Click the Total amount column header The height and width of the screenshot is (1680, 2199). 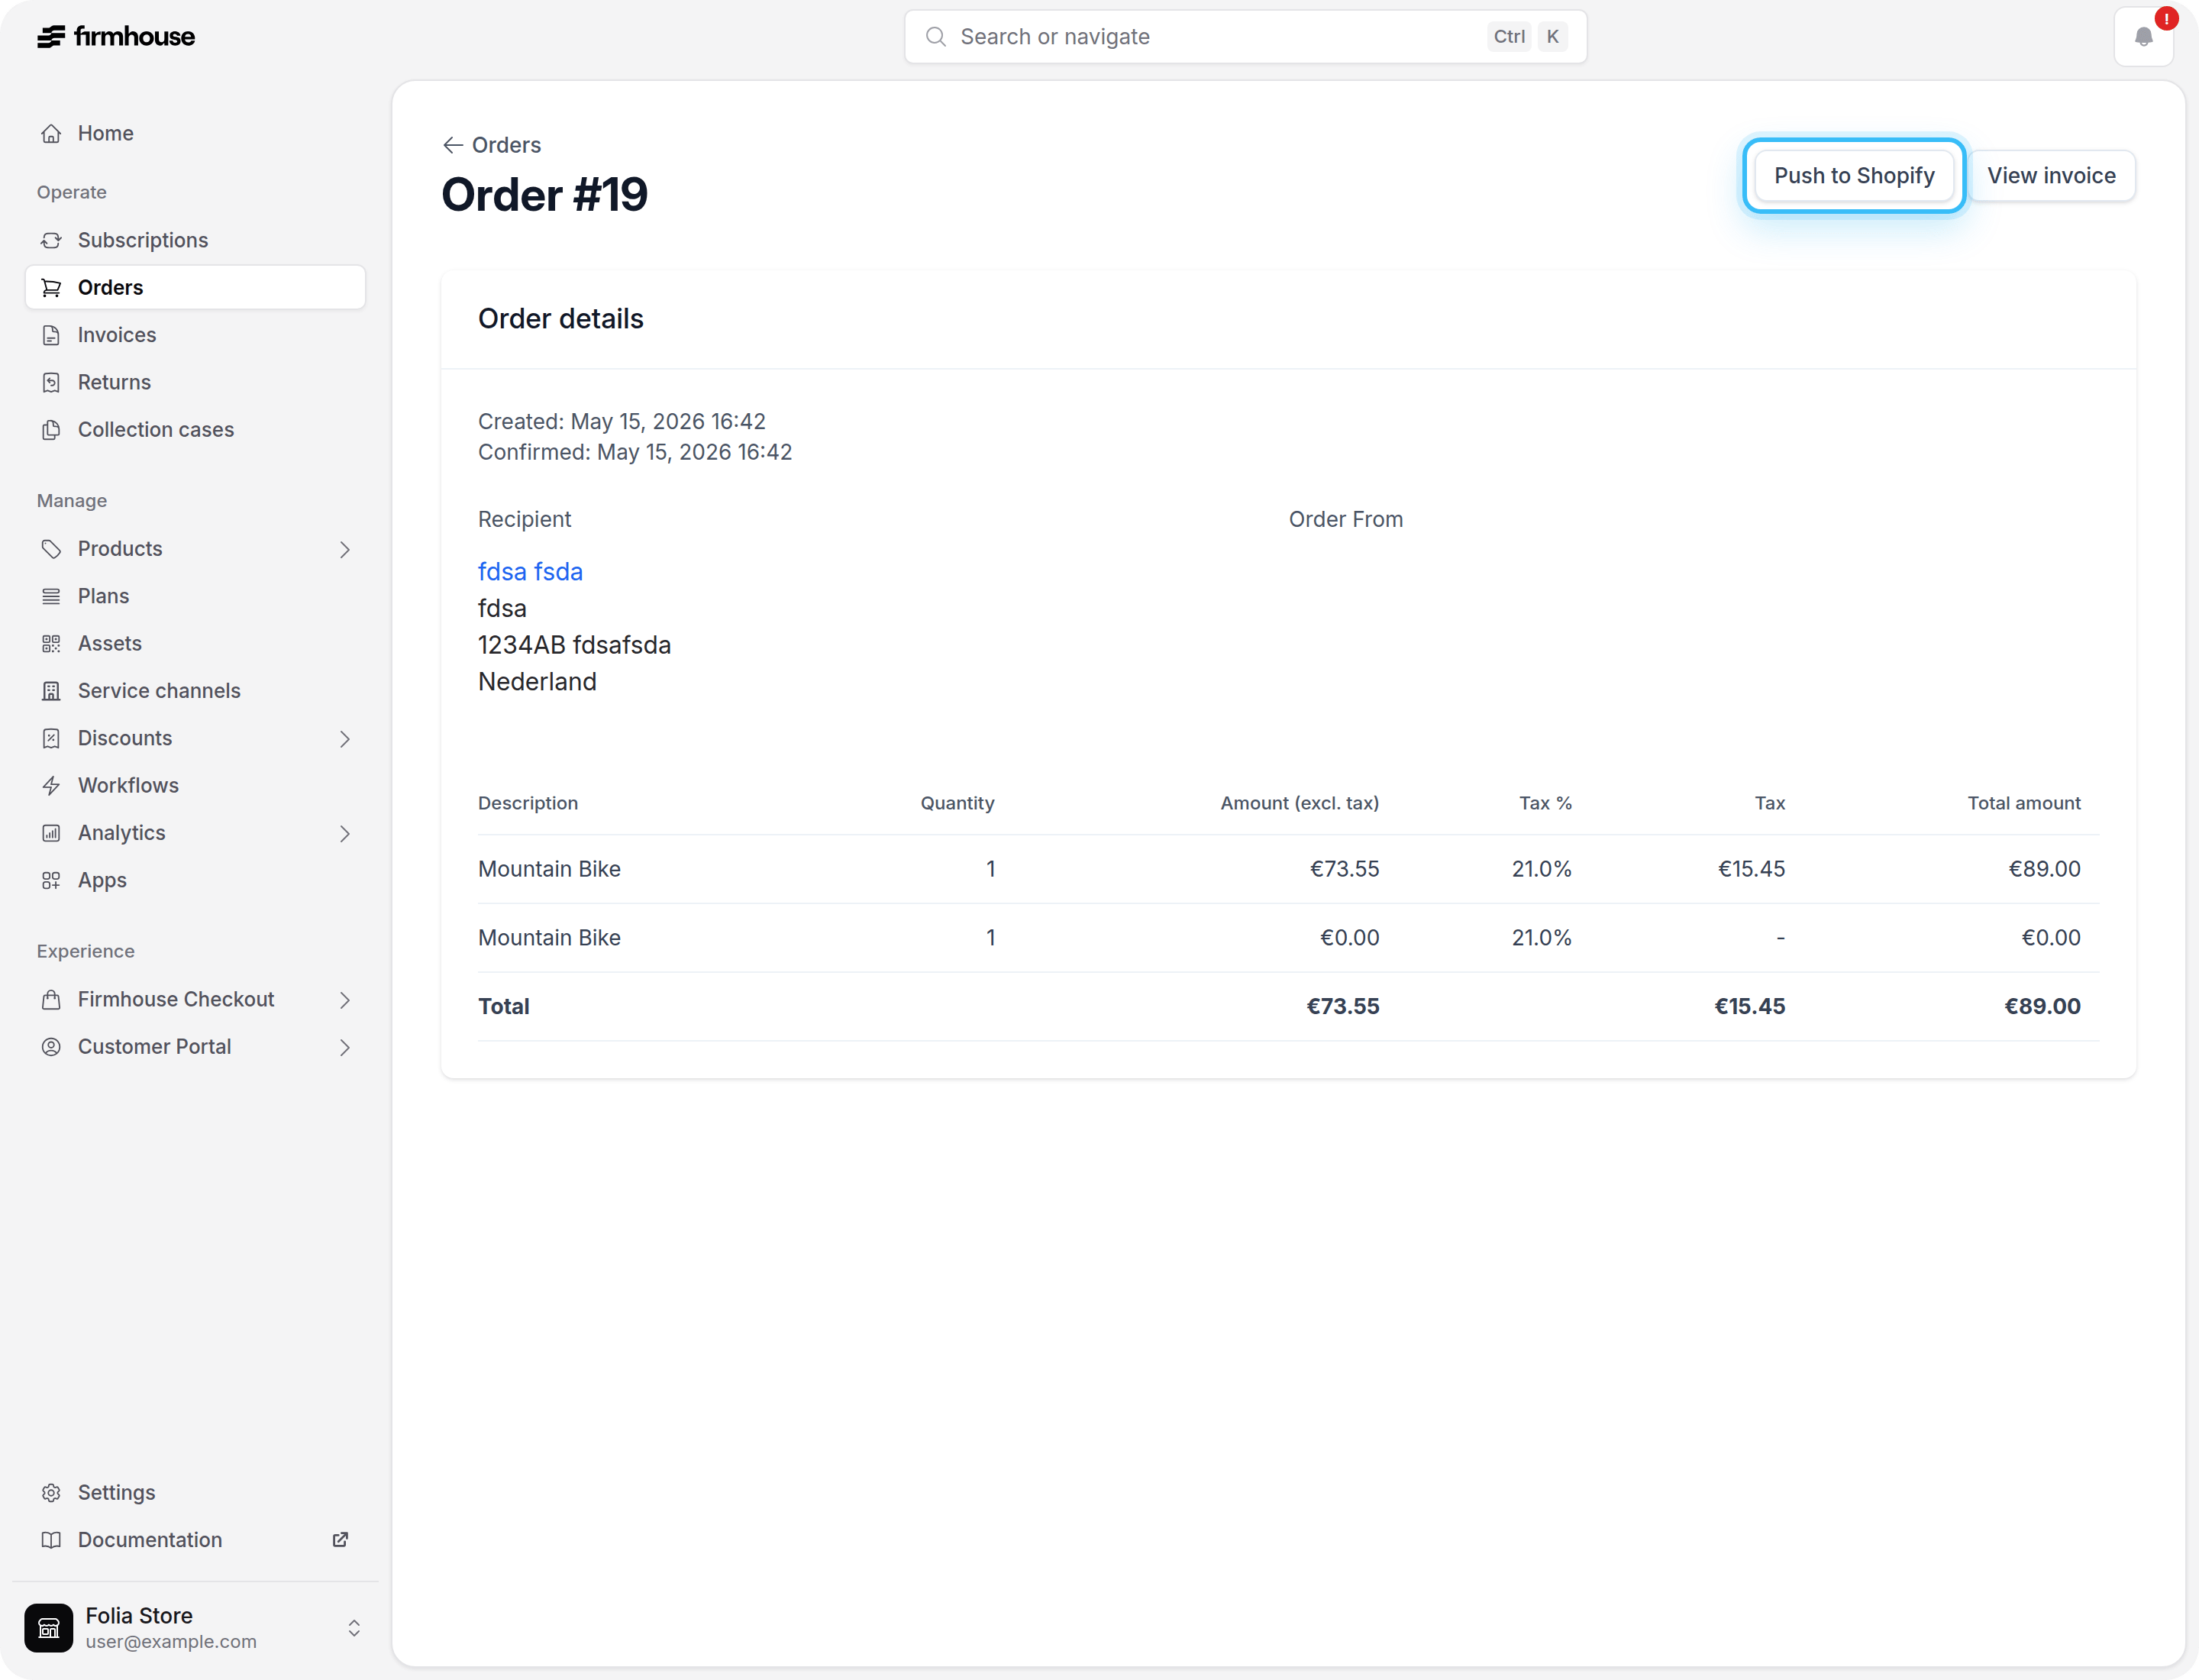point(2024,803)
